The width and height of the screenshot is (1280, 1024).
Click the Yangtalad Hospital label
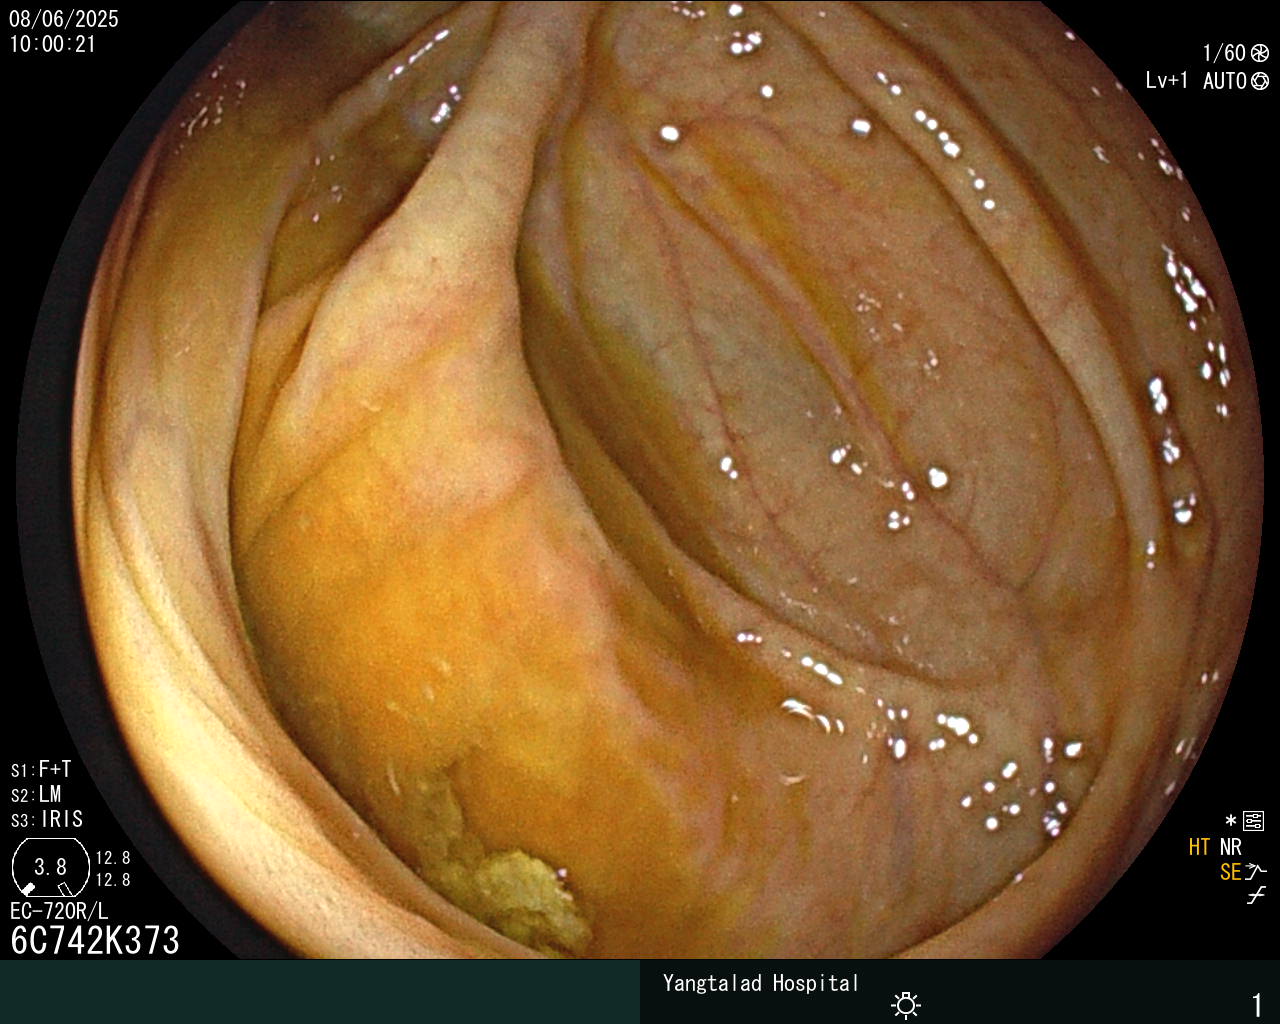point(761,983)
